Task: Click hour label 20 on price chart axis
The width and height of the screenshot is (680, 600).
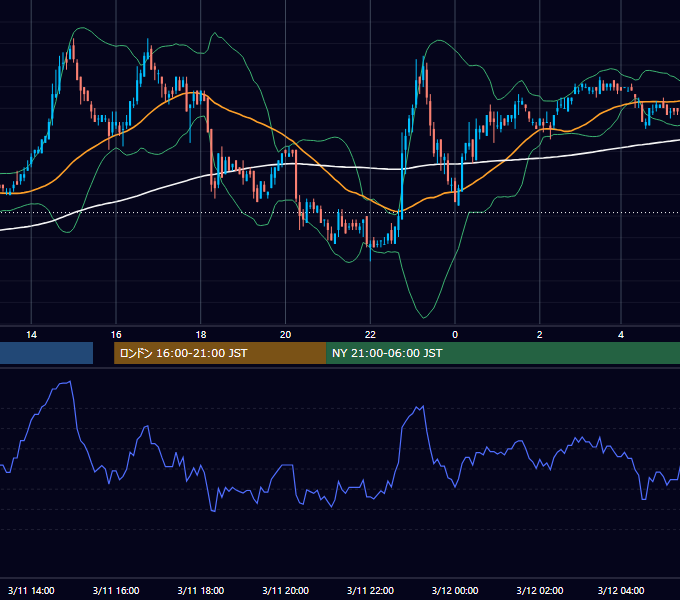Action: click(285, 335)
